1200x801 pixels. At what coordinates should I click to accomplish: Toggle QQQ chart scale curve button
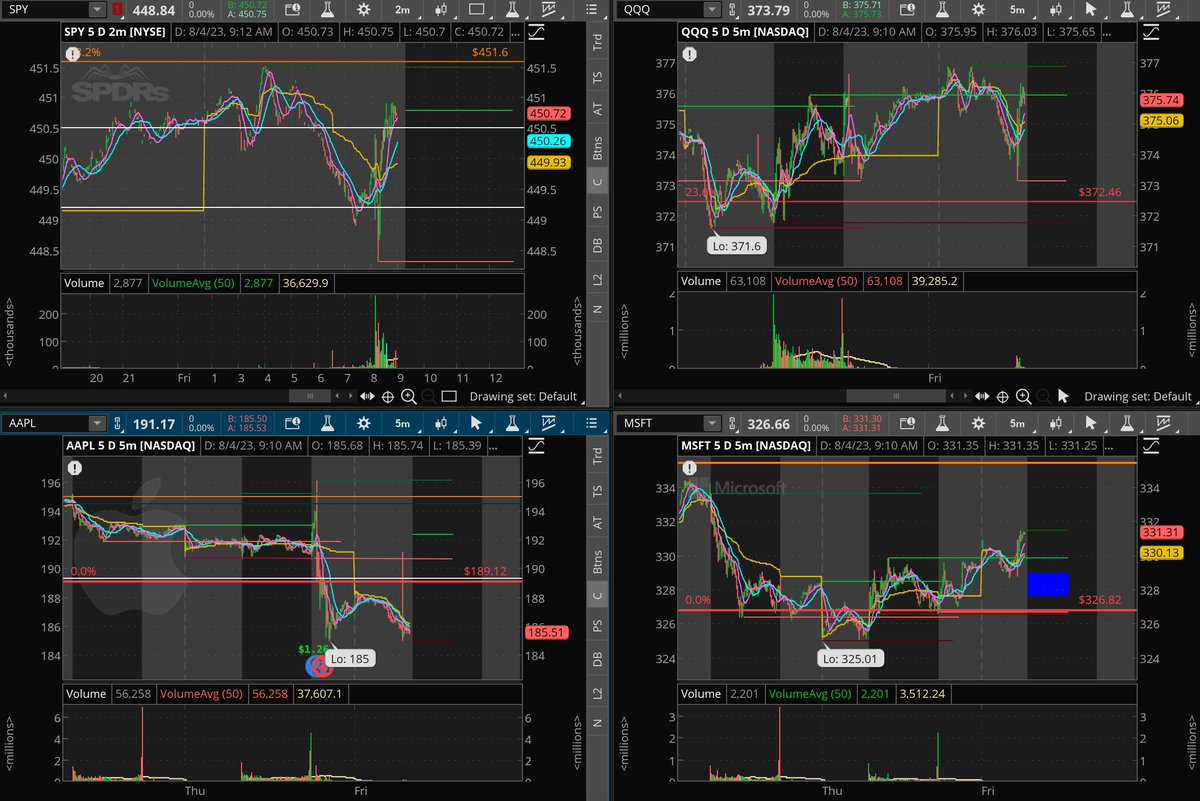[x=1149, y=32]
